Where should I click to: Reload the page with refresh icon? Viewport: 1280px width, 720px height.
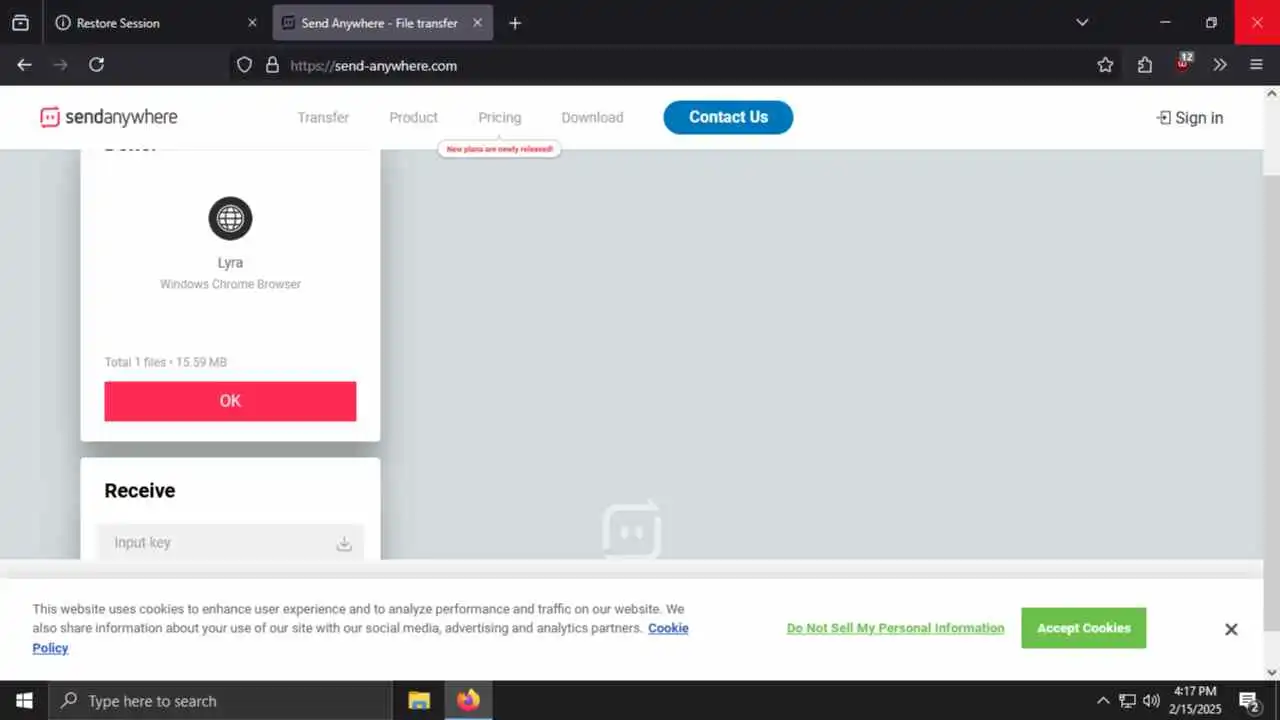(x=97, y=65)
